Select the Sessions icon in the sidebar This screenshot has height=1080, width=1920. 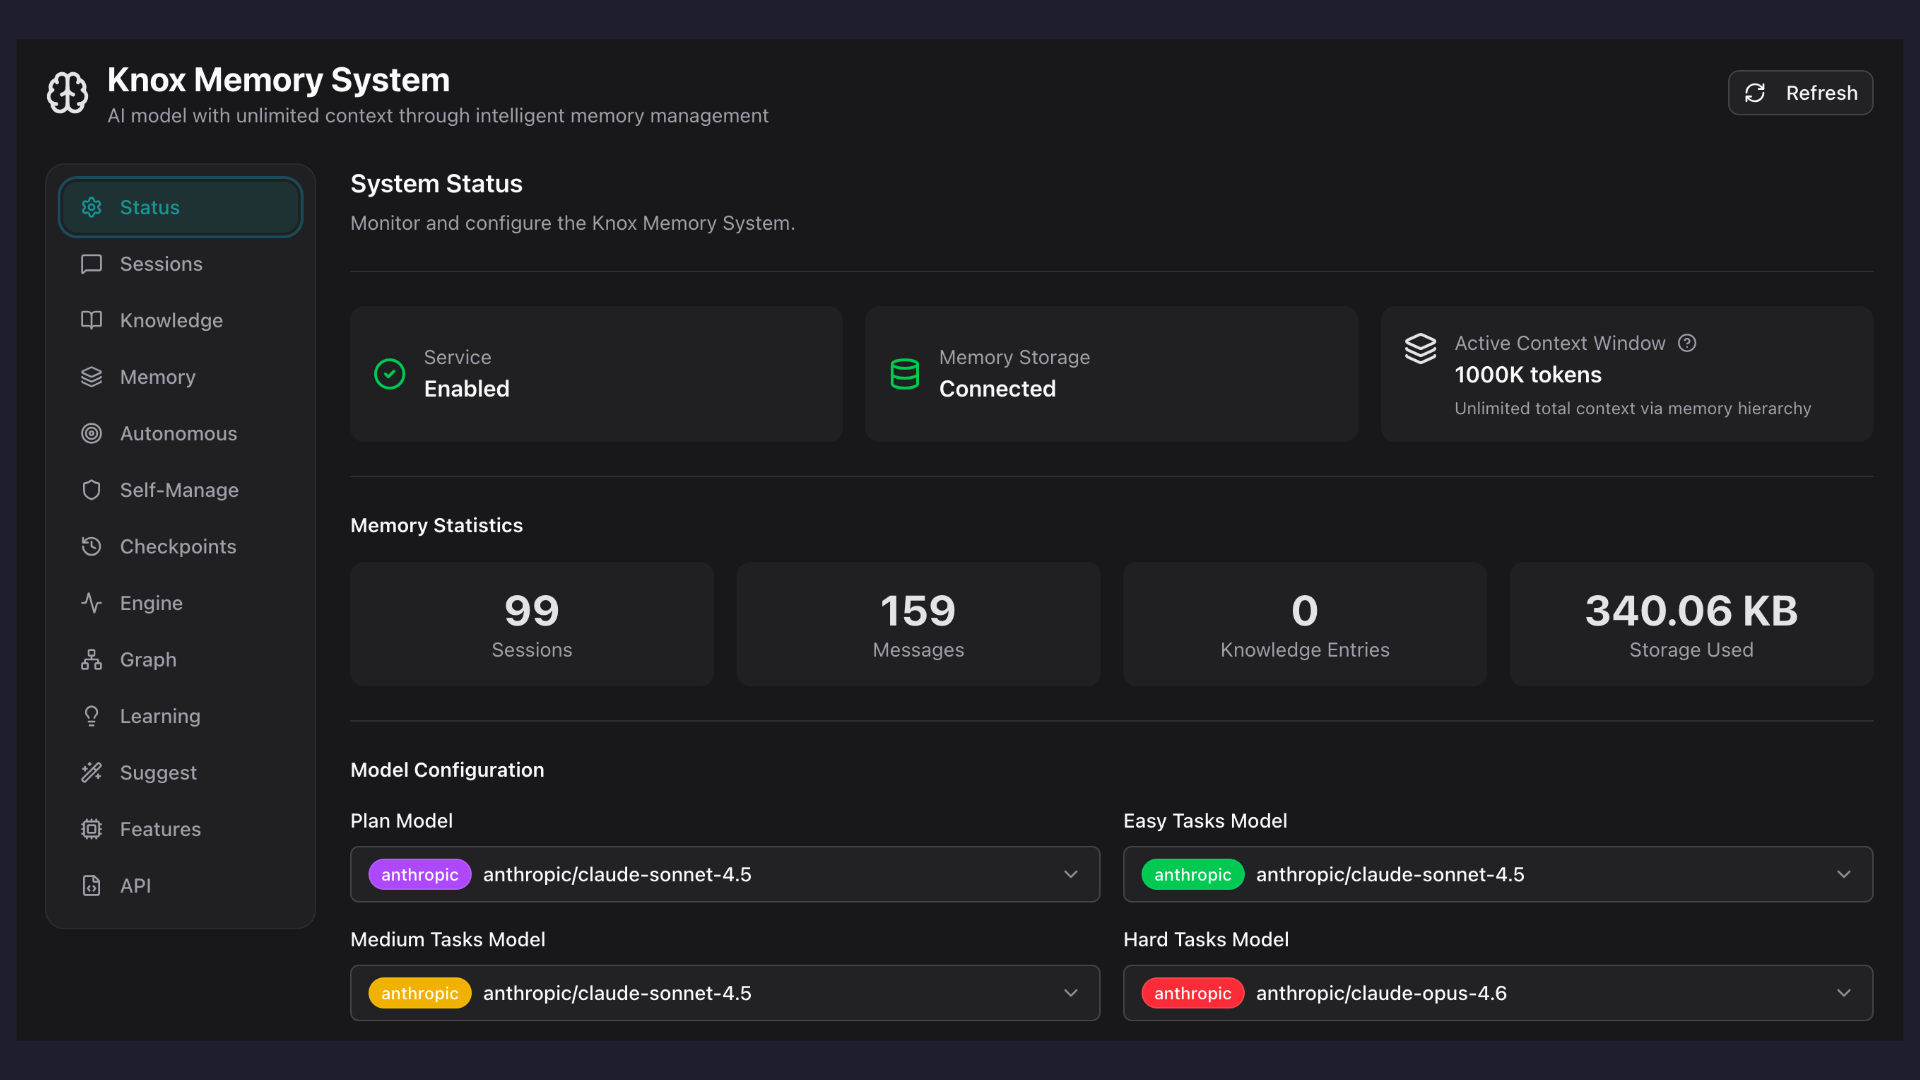pyautogui.click(x=91, y=264)
